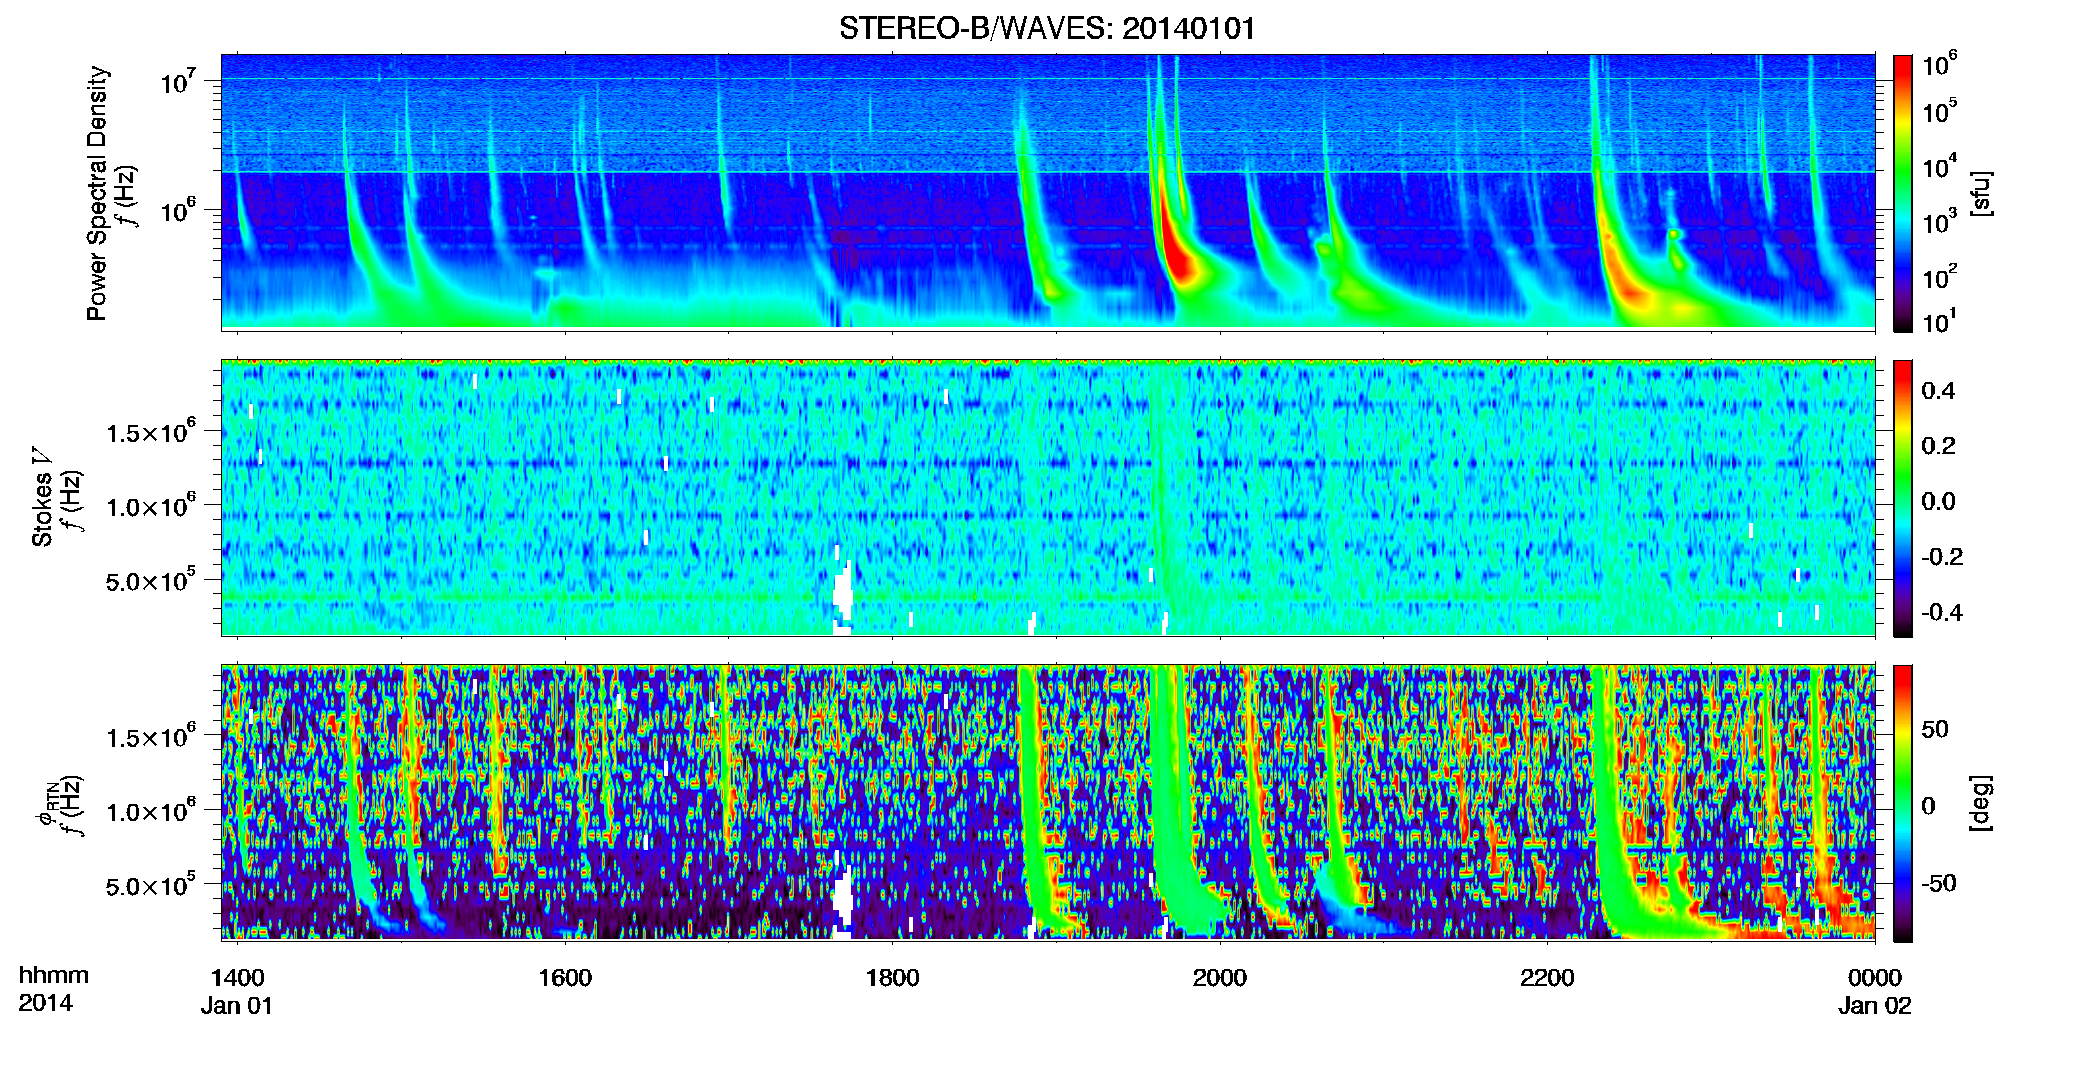Screen dimensions: 2096x1080
Task: Click the Jan 02 date label
Action: (1875, 1006)
